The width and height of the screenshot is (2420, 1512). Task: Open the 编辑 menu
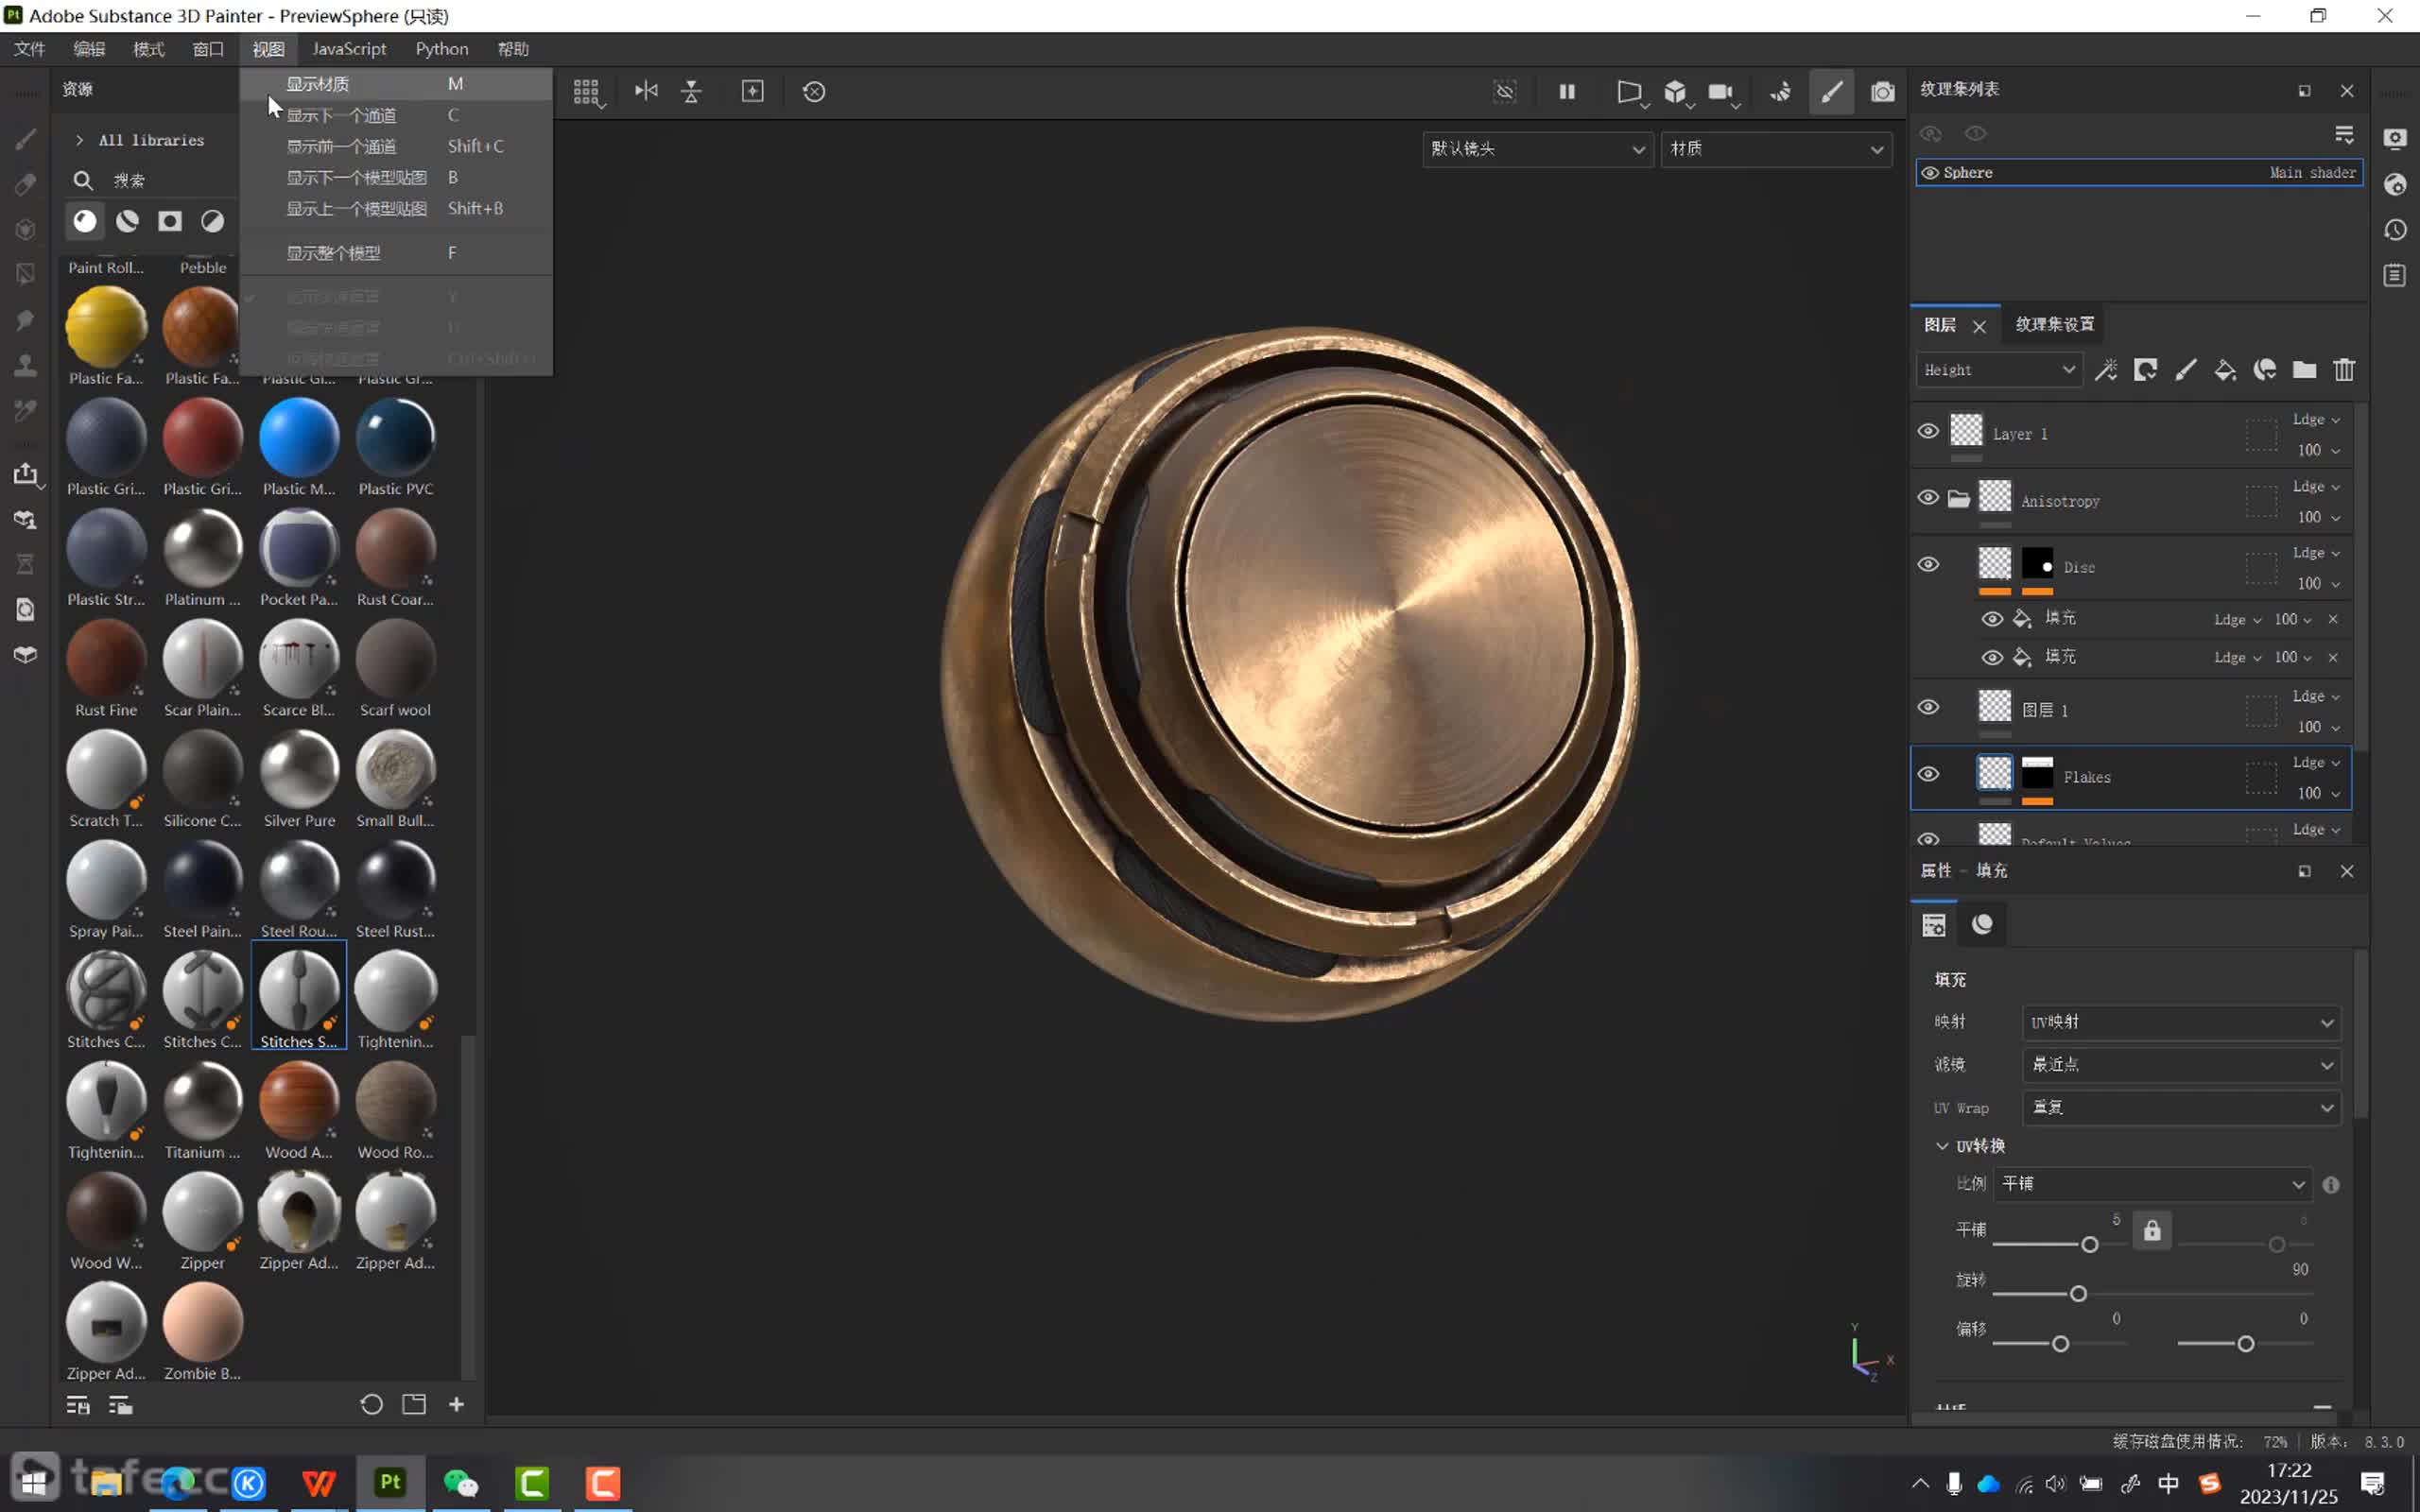[89, 49]
